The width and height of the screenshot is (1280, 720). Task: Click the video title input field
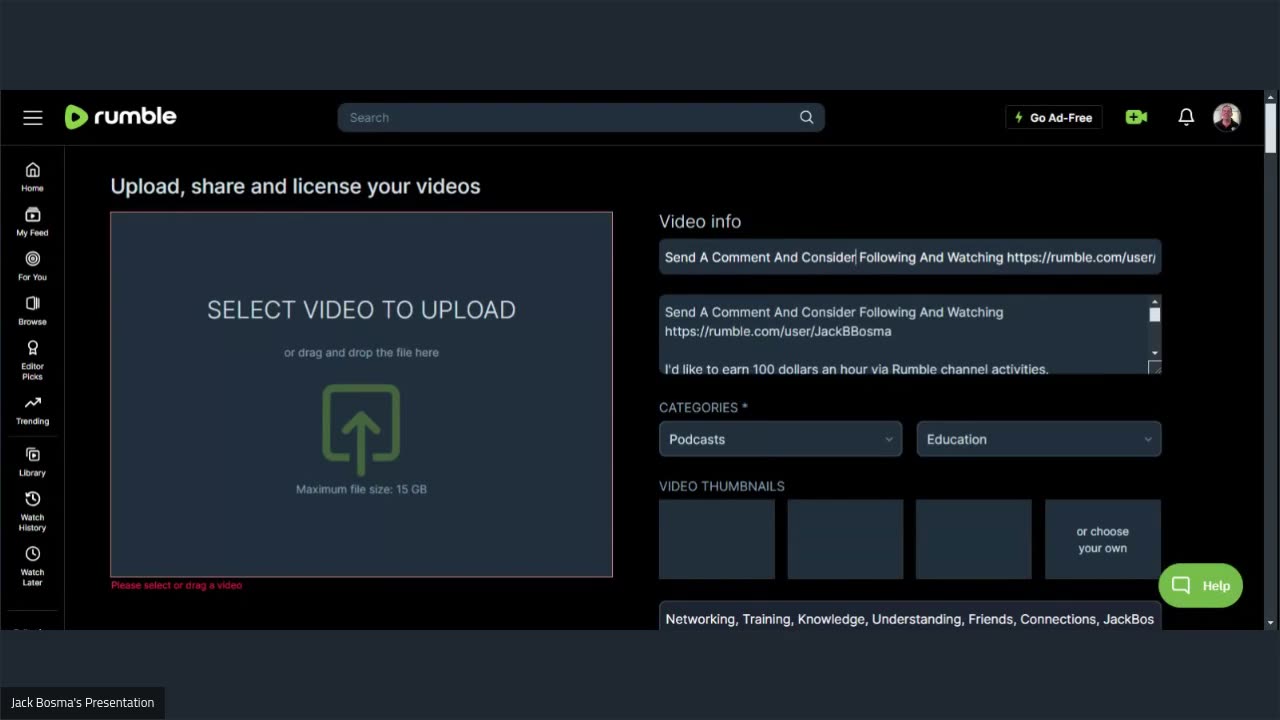[910, 257]
